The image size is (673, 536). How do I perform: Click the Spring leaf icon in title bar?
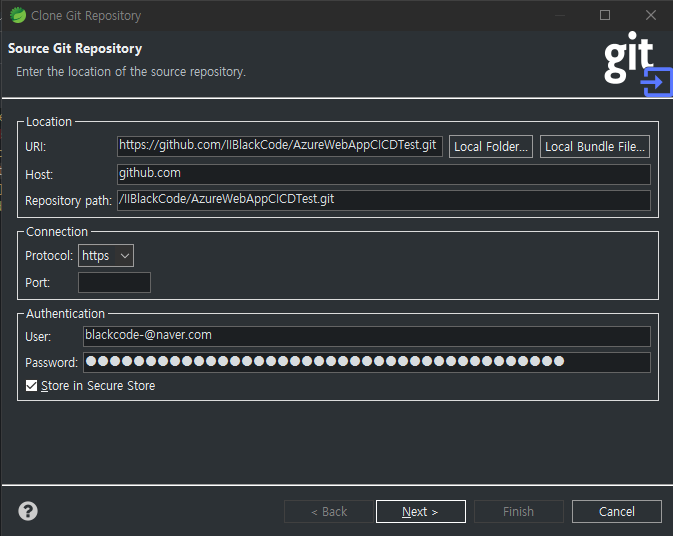point(18,15)
